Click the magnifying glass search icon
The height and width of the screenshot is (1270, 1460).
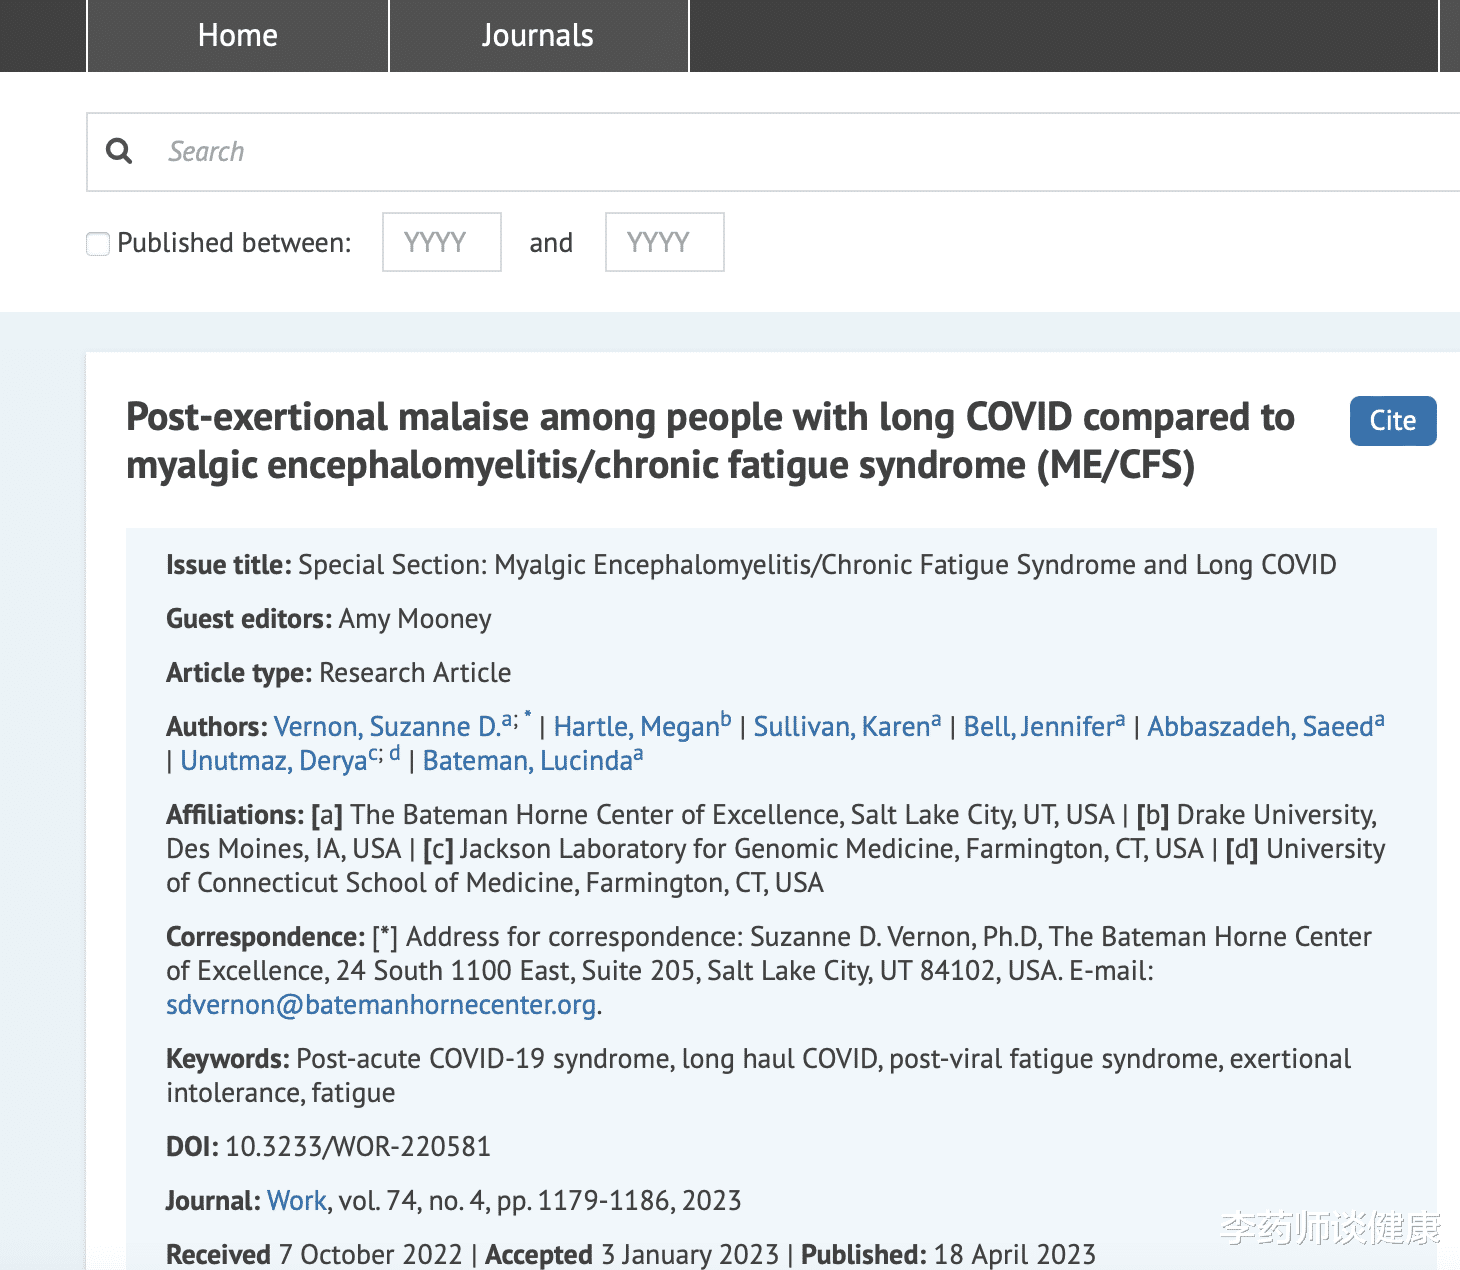coord(119,151)
